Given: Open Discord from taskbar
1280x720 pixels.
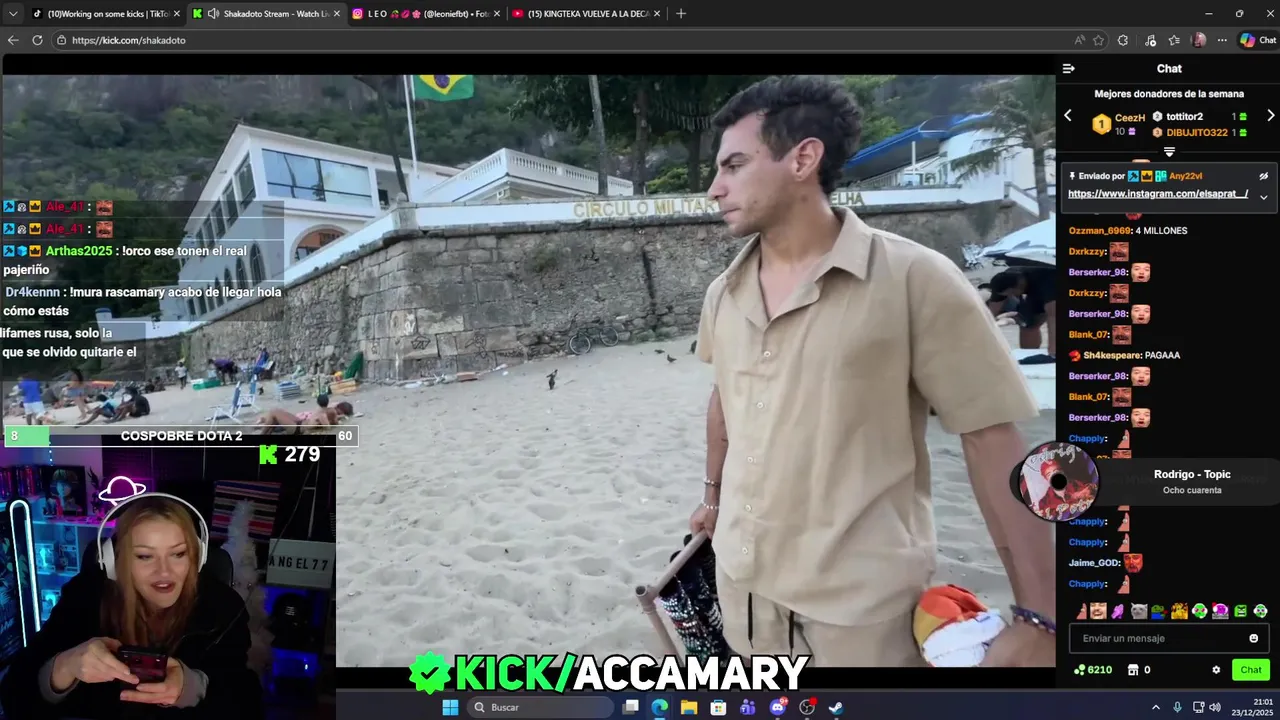Looking at the screenshot, I should click(777, 707).
